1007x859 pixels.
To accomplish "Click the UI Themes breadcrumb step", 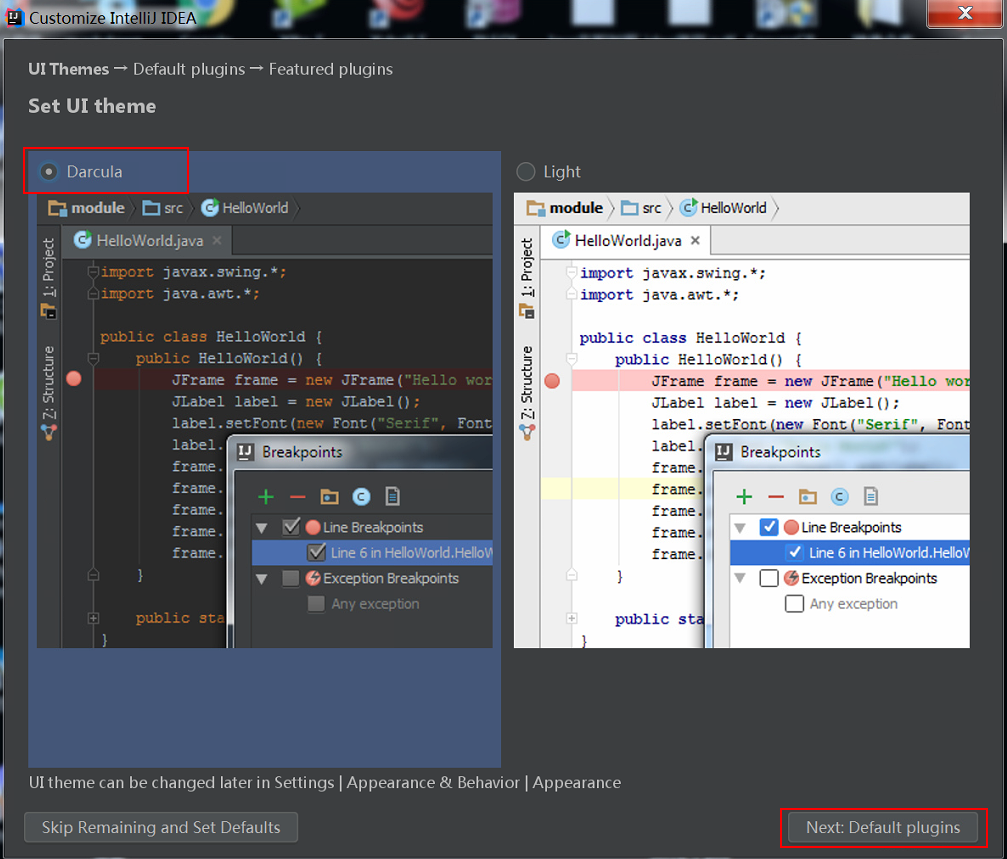I will click(68, 69).
